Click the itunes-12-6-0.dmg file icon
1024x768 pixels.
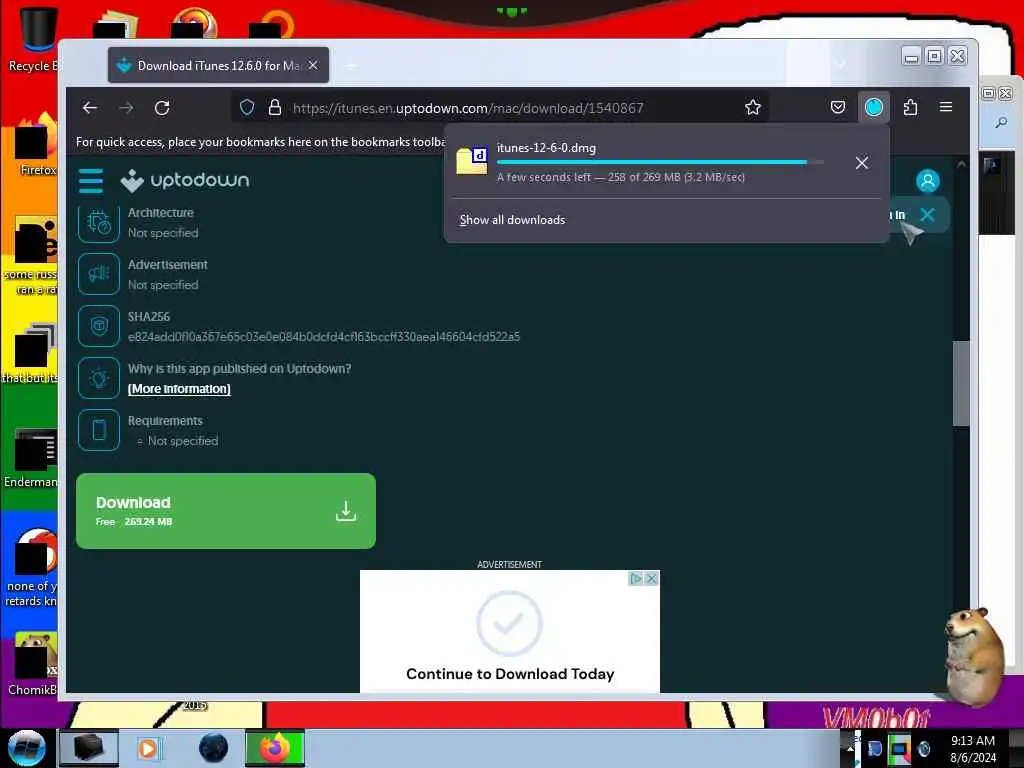[472, 161]
